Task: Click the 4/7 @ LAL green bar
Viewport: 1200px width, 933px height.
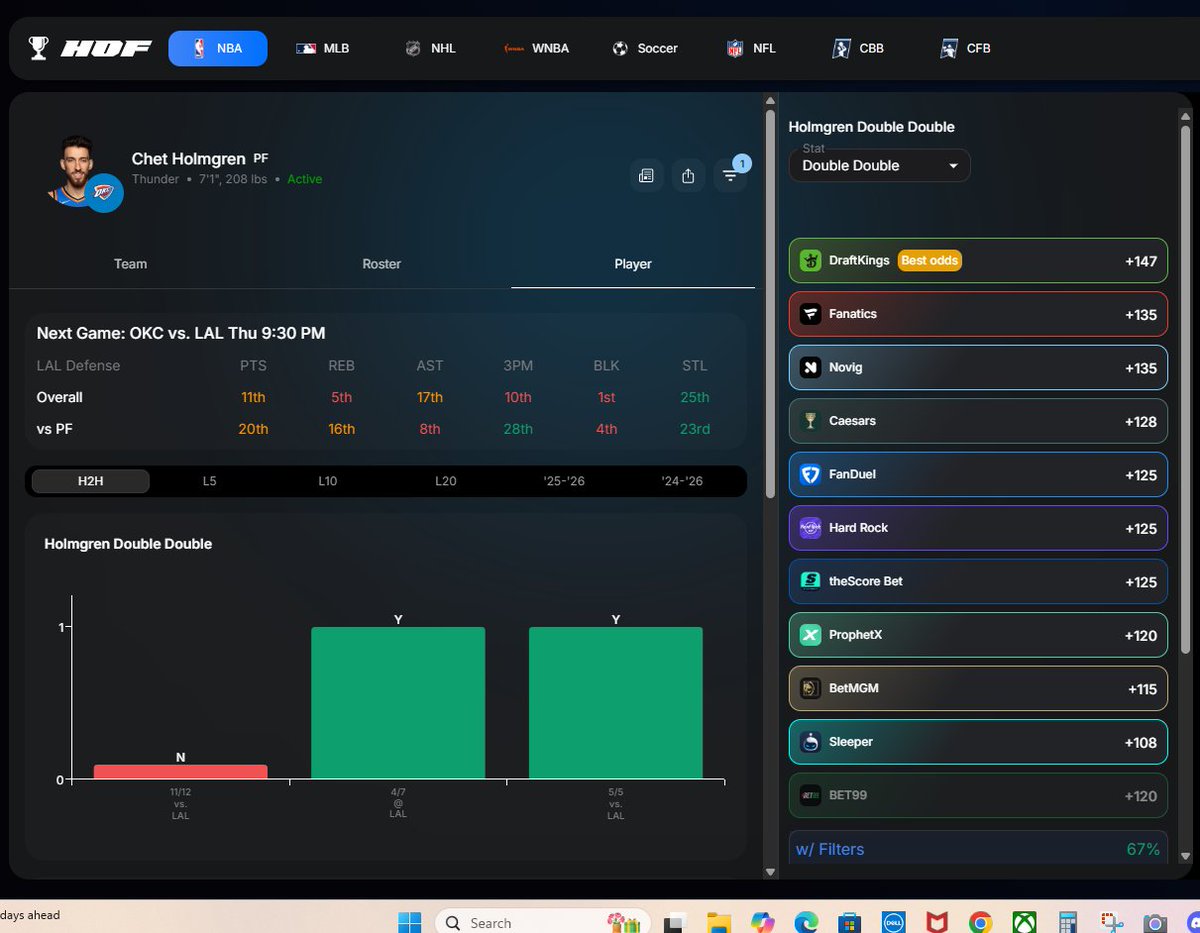Action: [398, 703]
